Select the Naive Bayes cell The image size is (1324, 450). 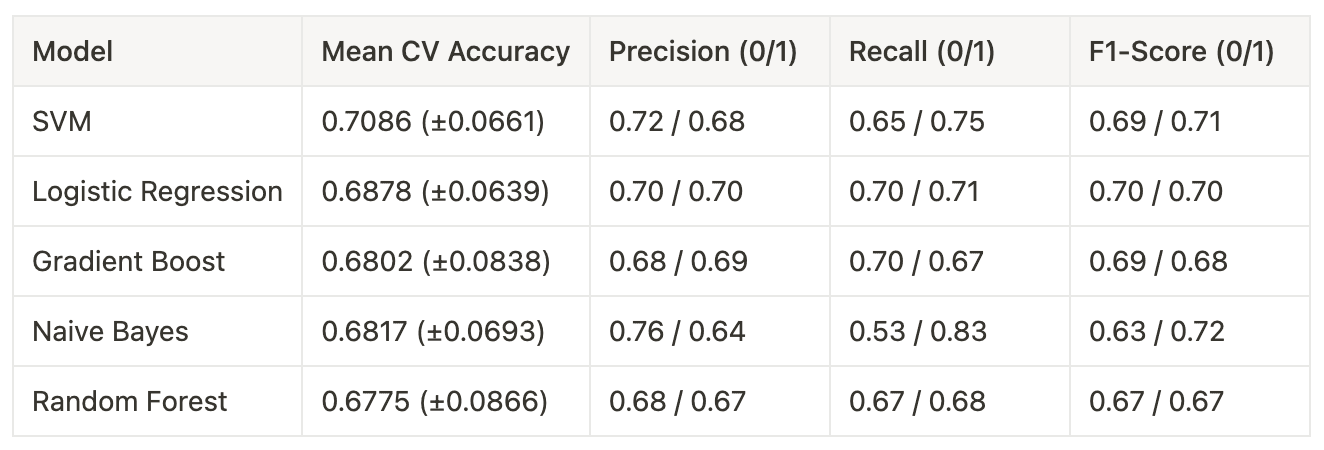coord(110,331)
